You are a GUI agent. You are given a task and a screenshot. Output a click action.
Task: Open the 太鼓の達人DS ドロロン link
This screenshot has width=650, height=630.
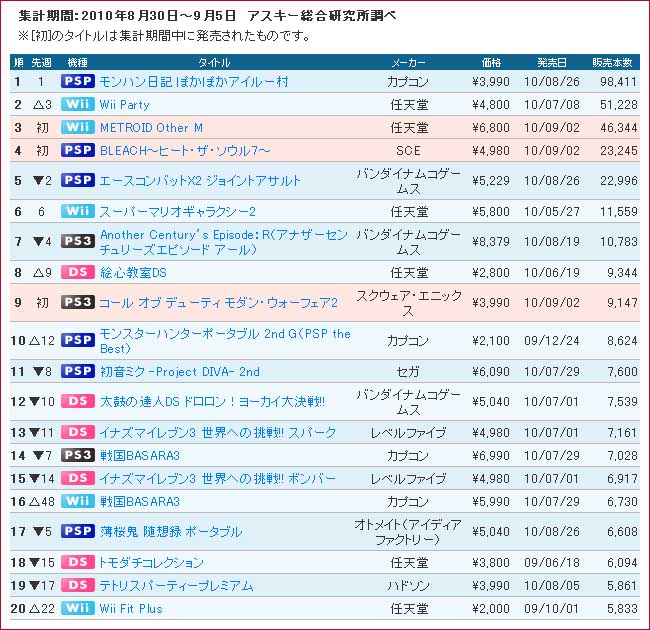[212, 402]
